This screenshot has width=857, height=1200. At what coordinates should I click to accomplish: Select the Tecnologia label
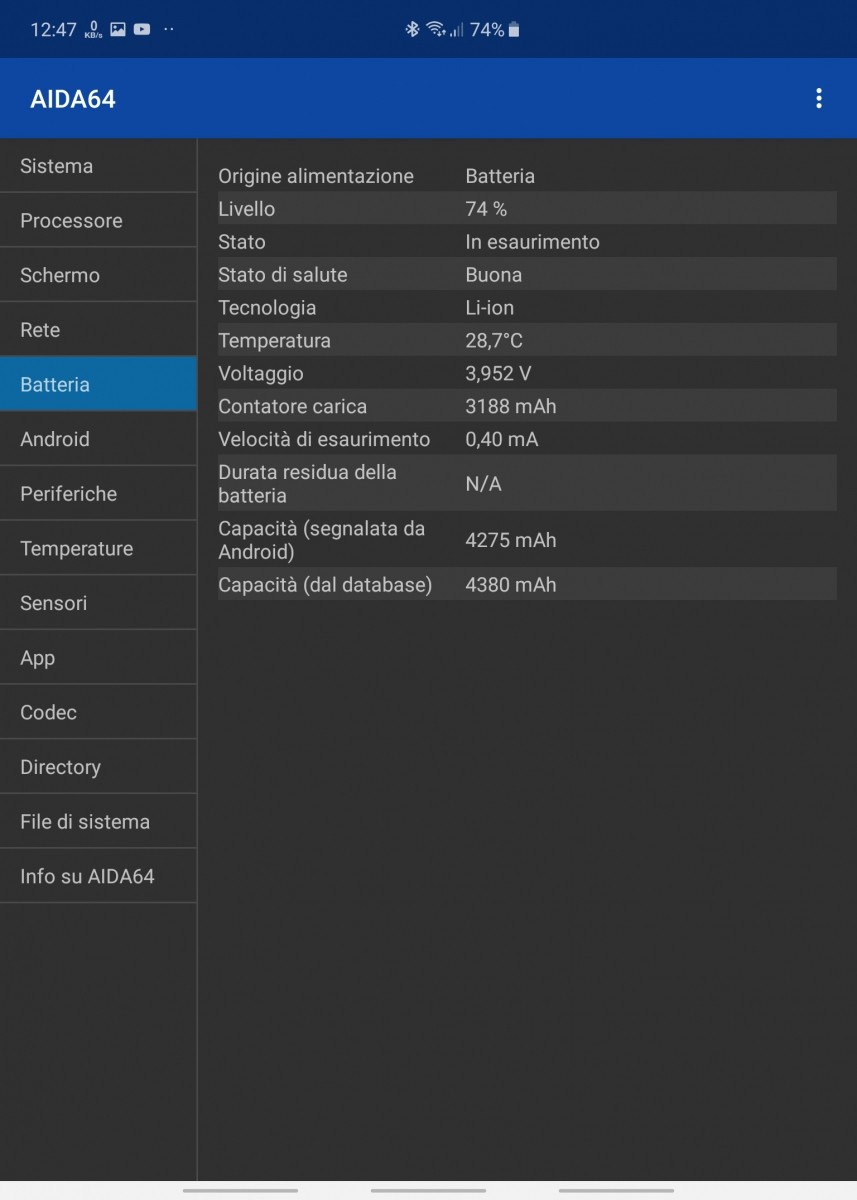[x=267, y=308]
